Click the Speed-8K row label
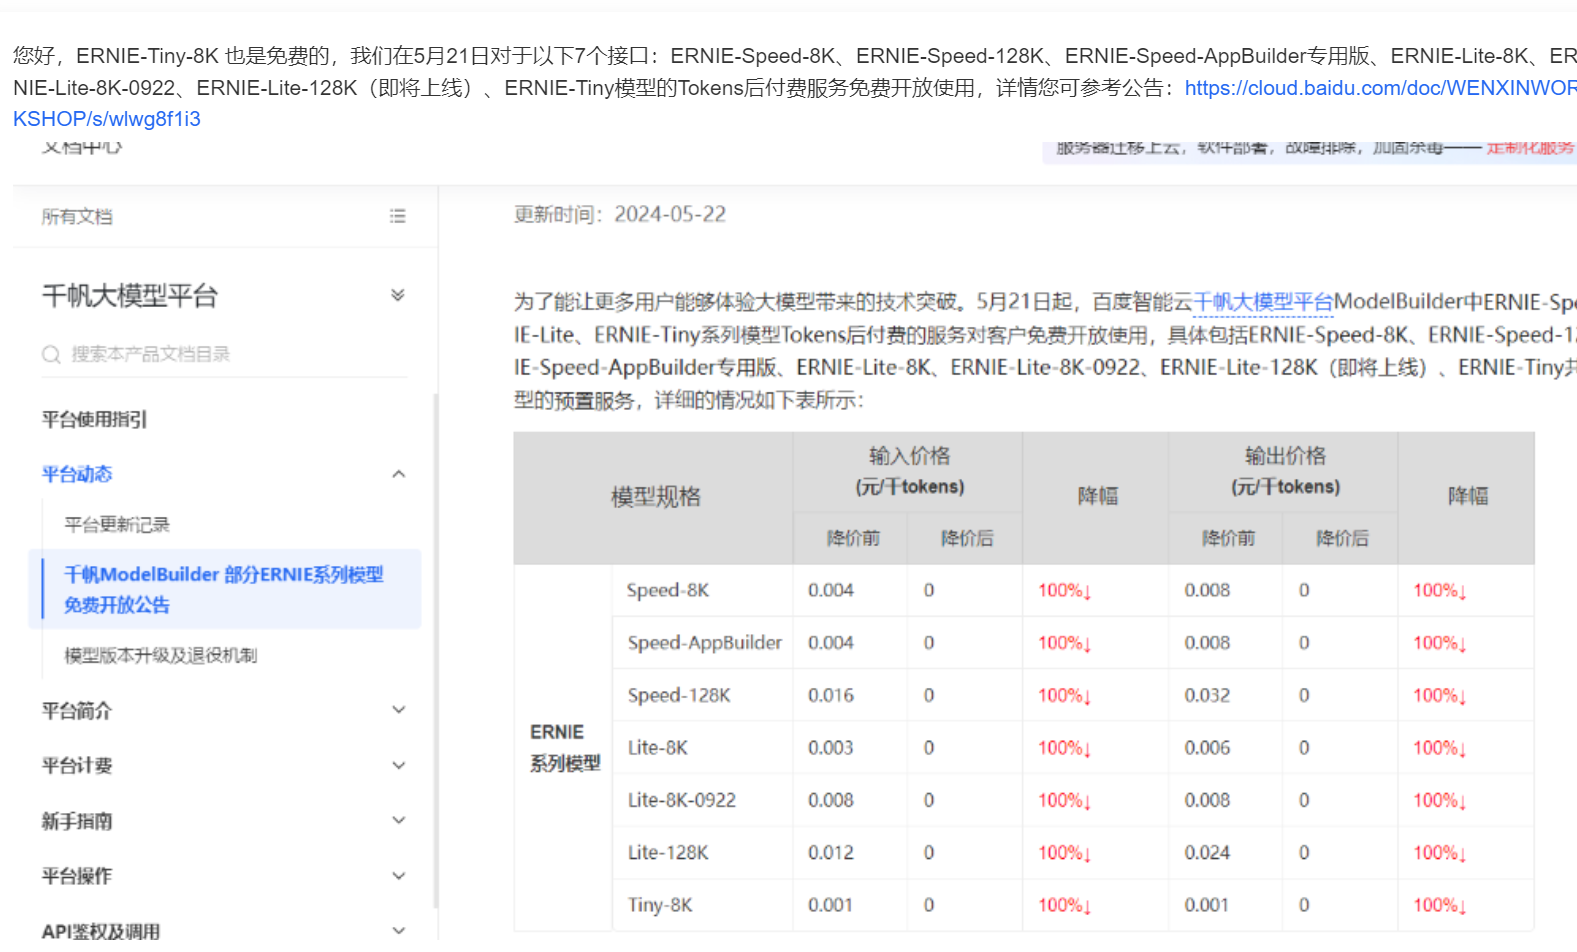 tap(668, 591)
